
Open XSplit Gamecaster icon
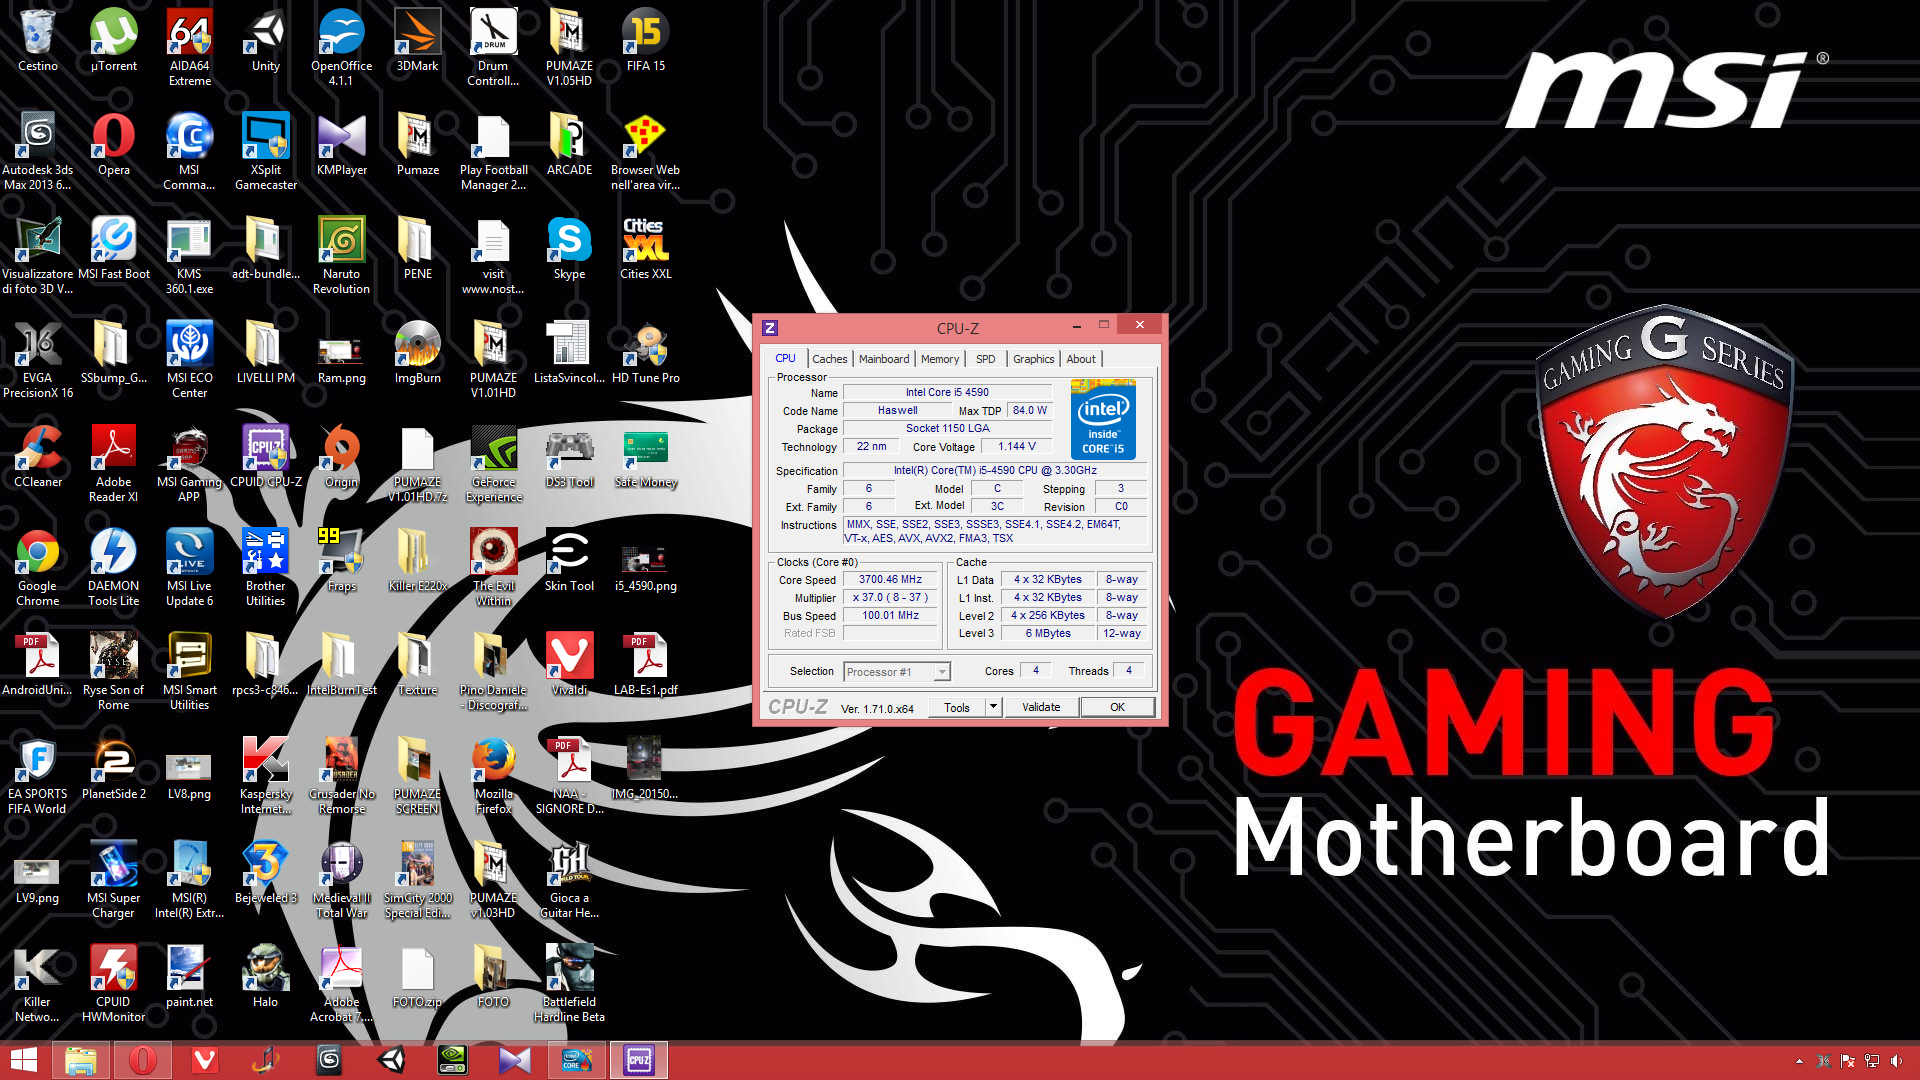(x=265, y=151)
